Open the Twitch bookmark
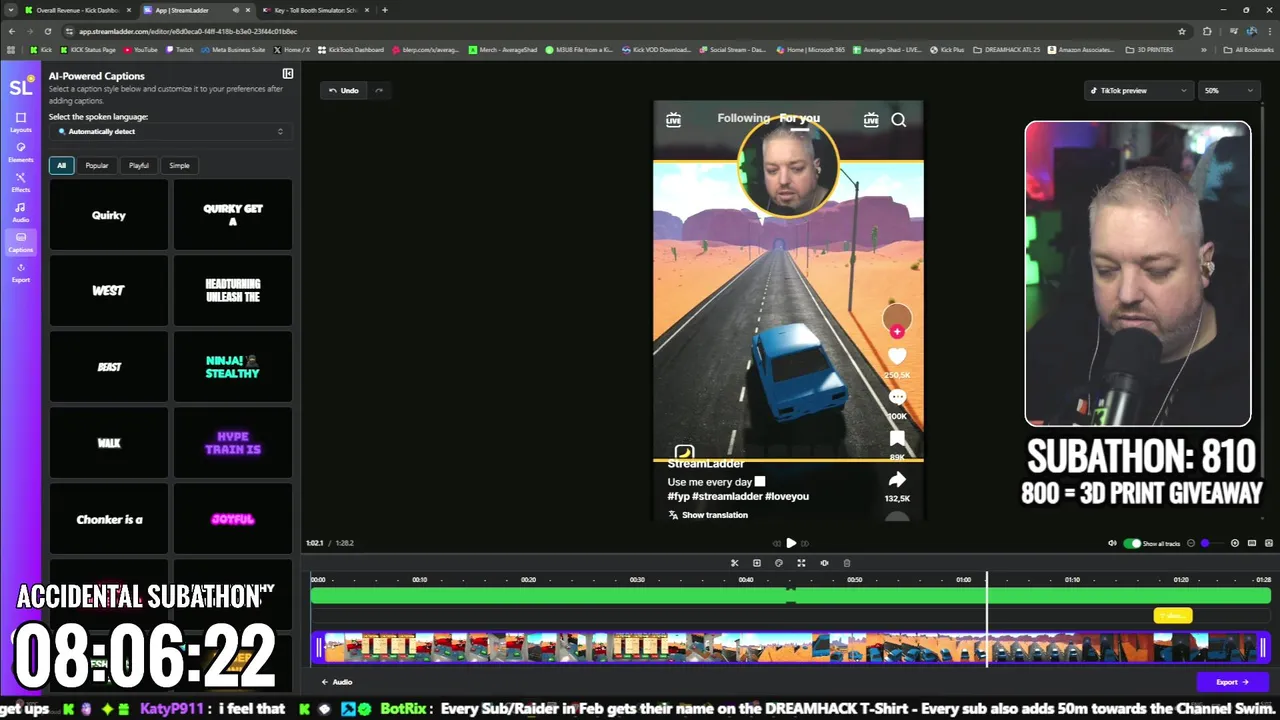 click(181, 49)
